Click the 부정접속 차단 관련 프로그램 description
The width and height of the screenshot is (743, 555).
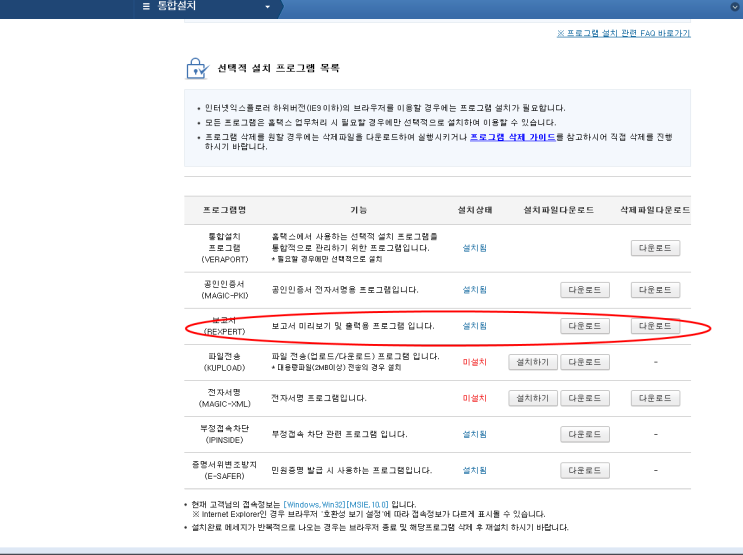click(339, 434)
